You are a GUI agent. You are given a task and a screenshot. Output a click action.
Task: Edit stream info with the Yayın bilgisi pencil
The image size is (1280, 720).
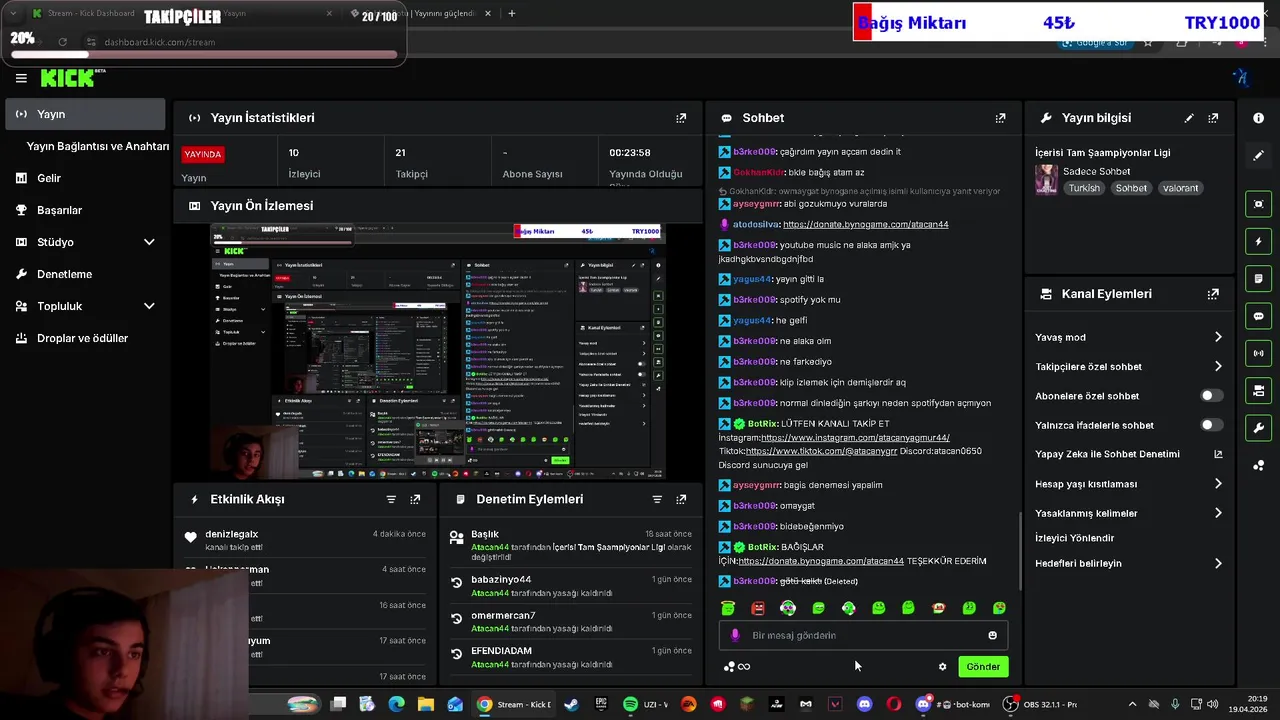click(x=1189, y=118)
